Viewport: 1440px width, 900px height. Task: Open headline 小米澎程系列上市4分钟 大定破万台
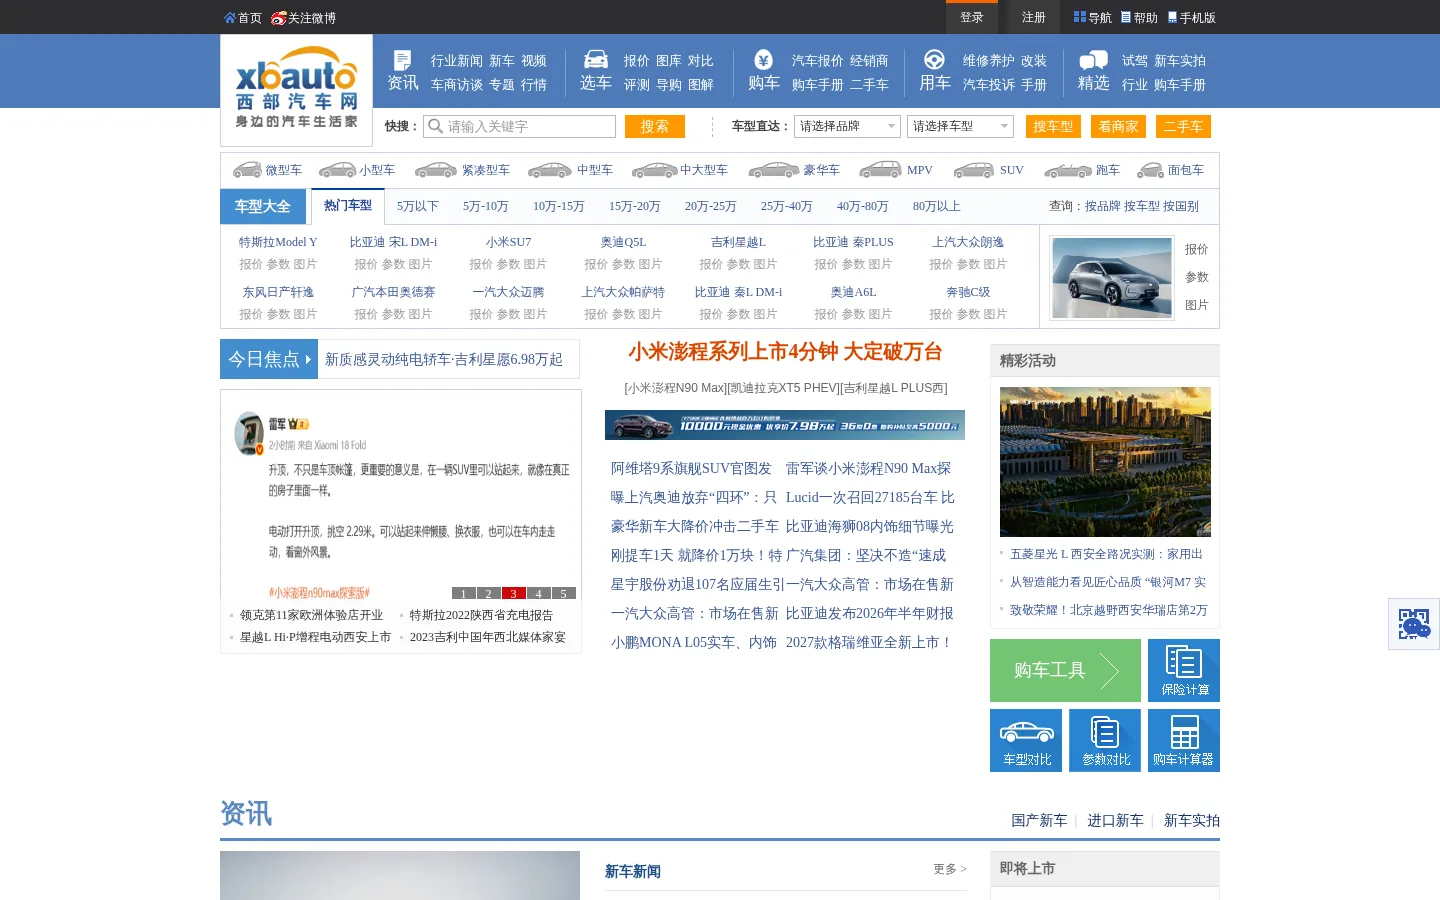click(785, 352)
